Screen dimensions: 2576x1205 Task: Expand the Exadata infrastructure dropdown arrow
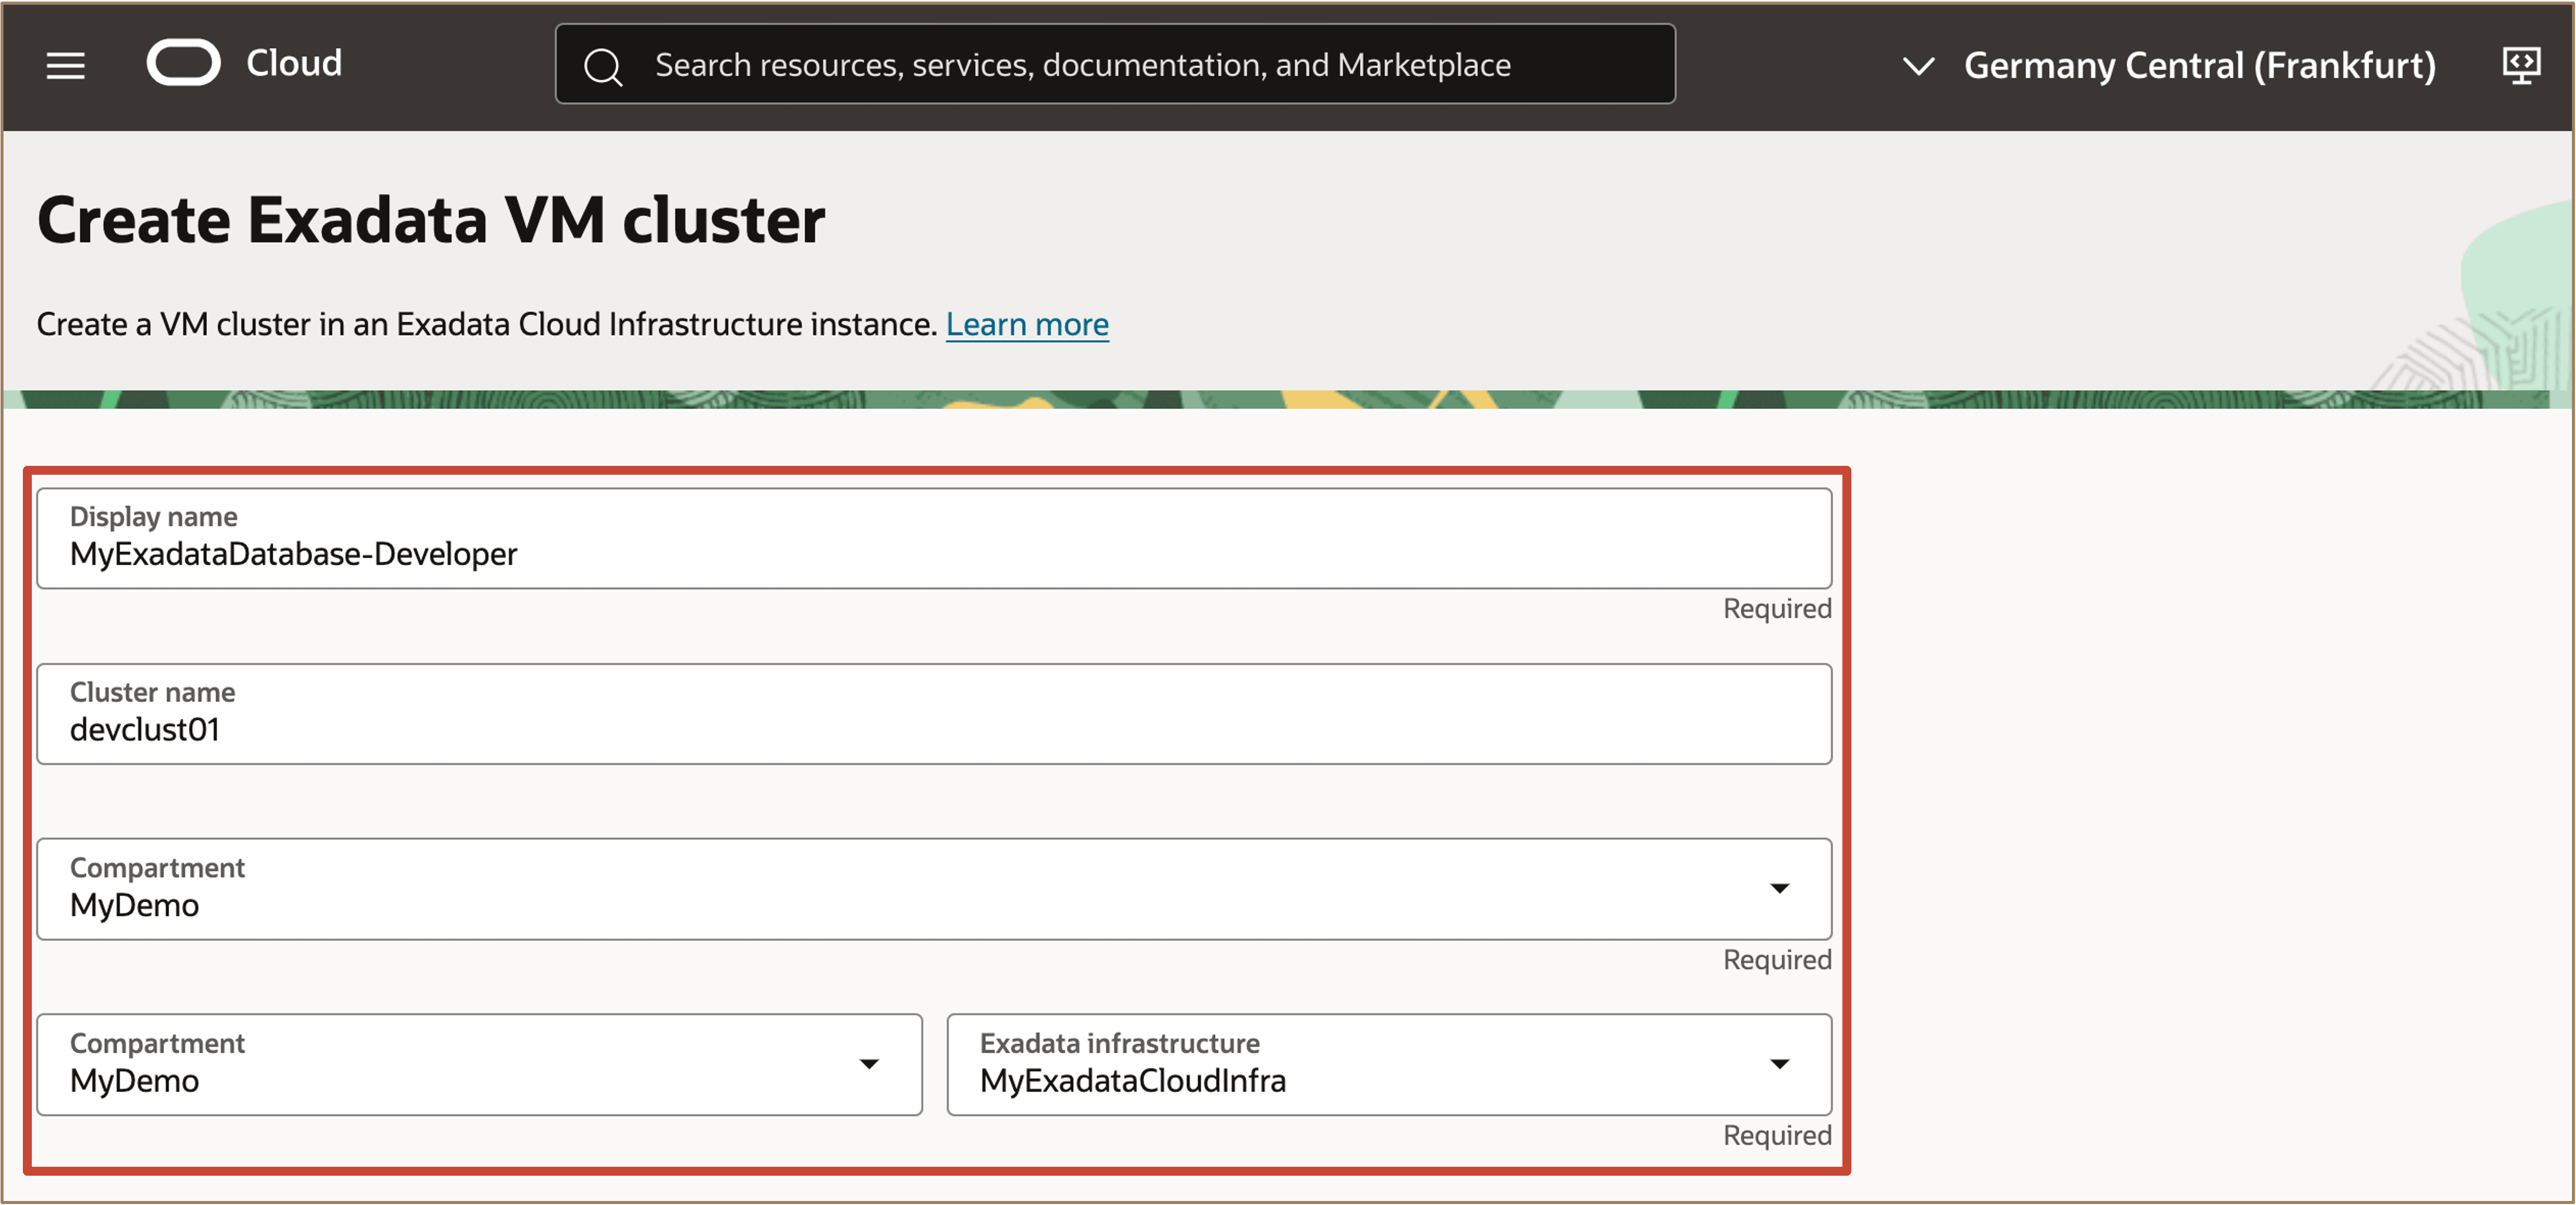[x=1779, y=1064]
